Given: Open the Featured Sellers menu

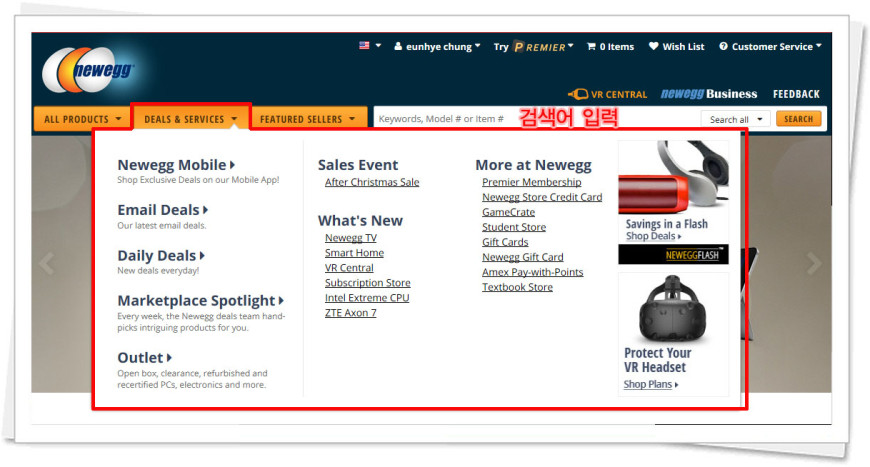Looking at the screenshot, I should point(309,119).
